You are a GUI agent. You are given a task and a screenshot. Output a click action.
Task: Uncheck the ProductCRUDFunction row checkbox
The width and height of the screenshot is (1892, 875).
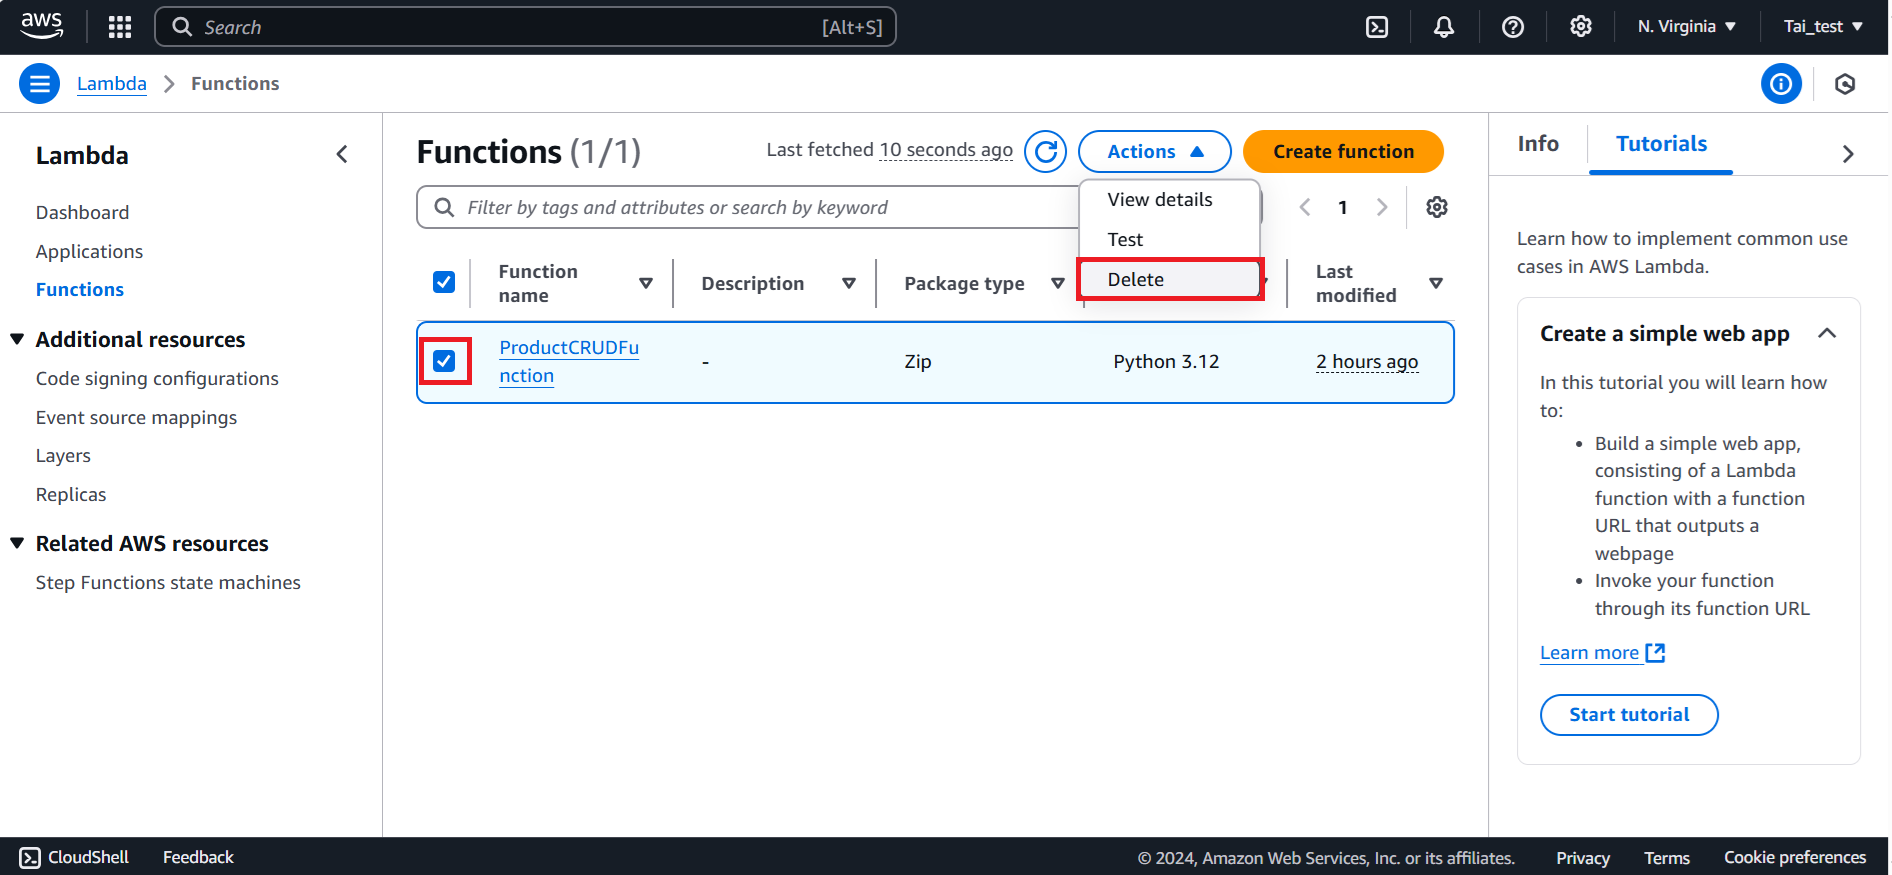tap(444, 361)
